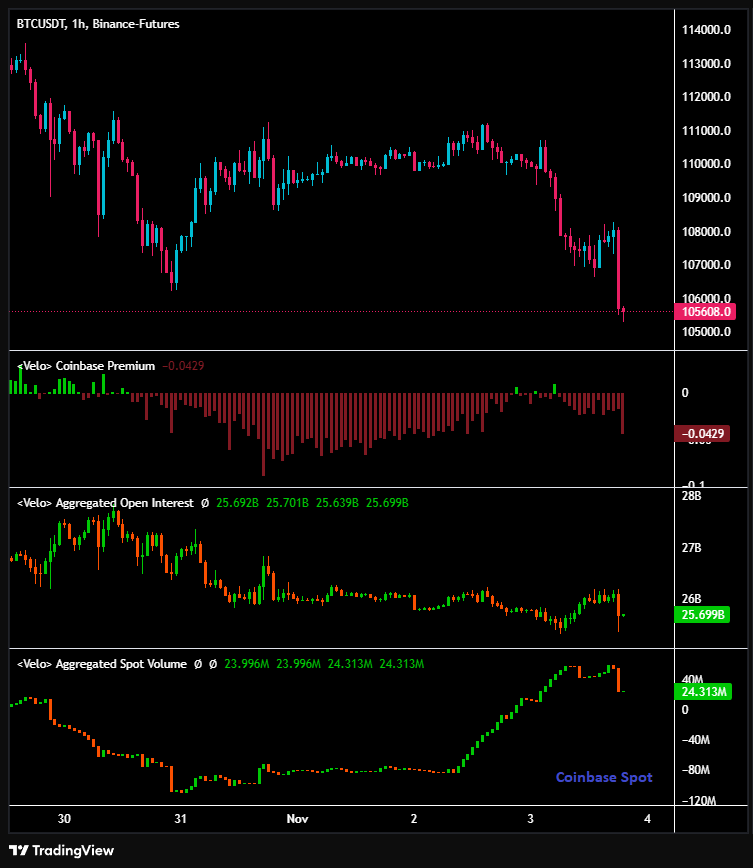Click the -0.0429 Coinbase Premium axis label
The height and width of the screenshot is (868, 753).
704,434
